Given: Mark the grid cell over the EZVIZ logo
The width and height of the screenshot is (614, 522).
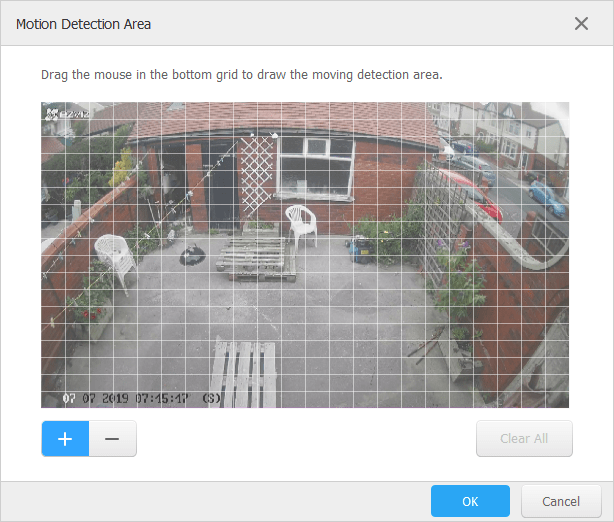Looking at the screenshot, I should pyautogui.click(x=78, y=111).
